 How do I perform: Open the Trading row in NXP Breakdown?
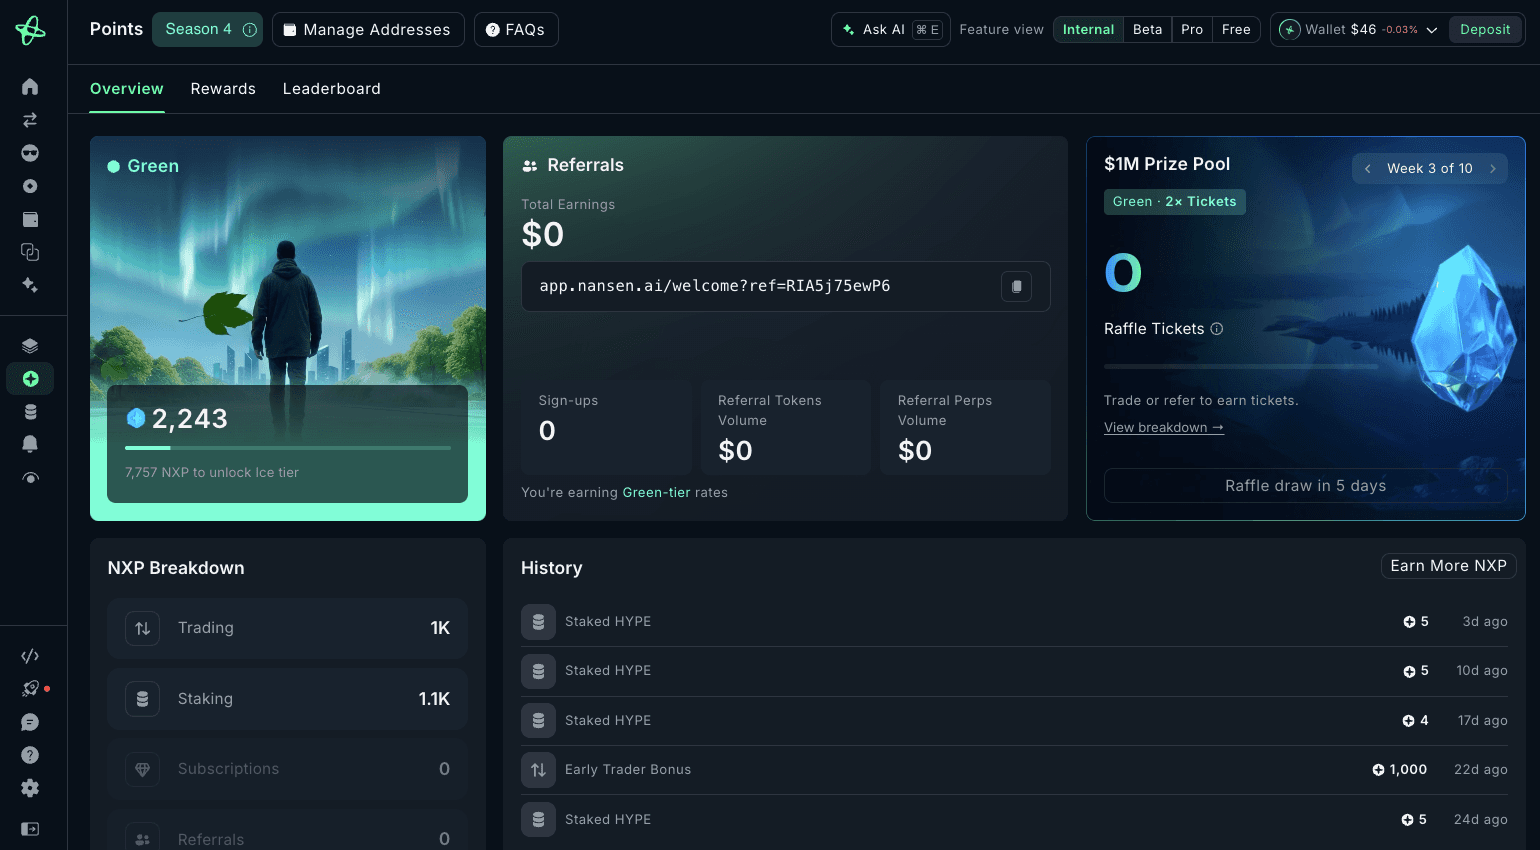[288, 628]
